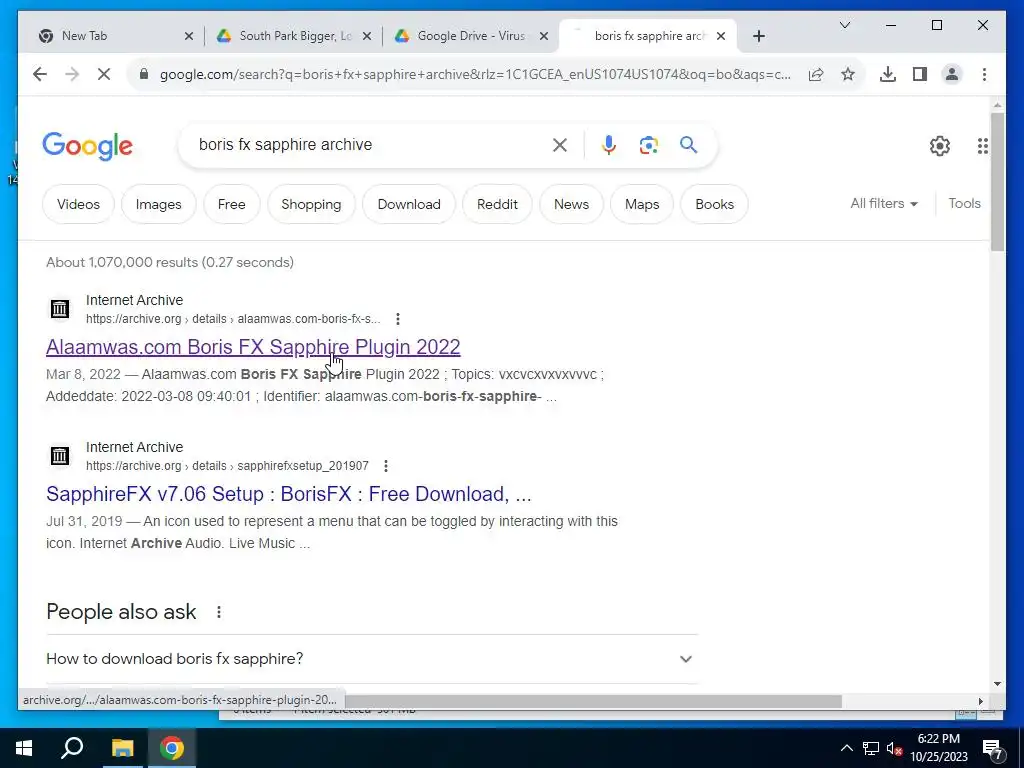Search by image with Google Lens icon
This screenshot has height=768, width=1024.
click(648, 145)
